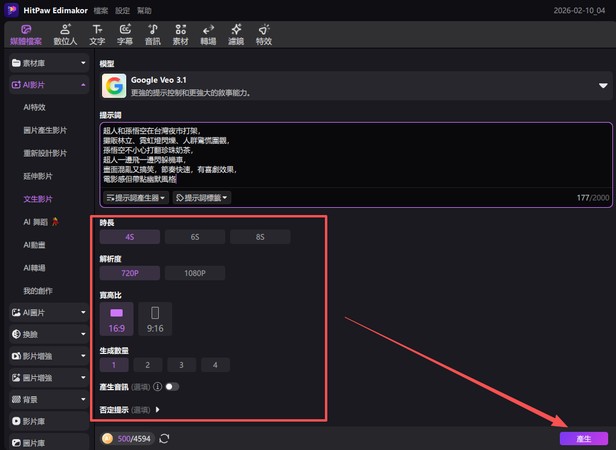Open the 幫助 help menu
616x450 pixels.
(x=144, y=11)
